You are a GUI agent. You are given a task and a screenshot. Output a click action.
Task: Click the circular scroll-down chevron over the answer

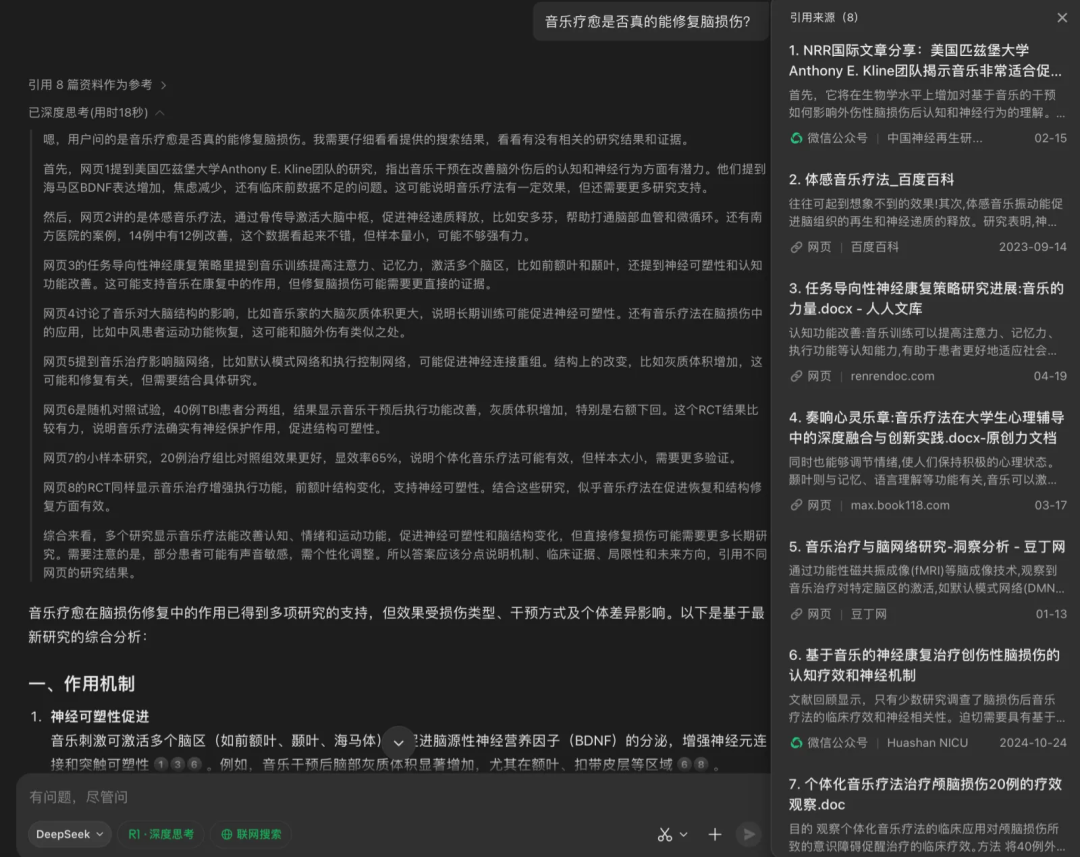coord(398,743)
